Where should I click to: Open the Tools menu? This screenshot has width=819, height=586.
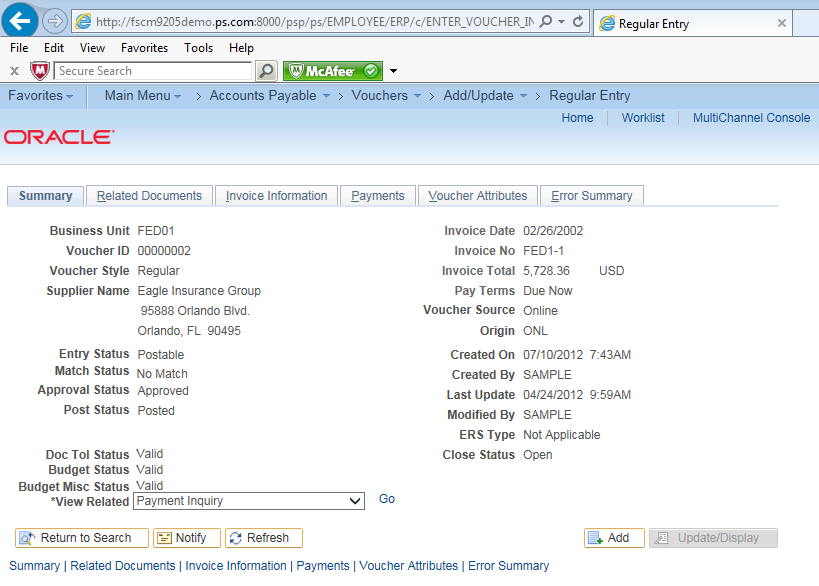(198, 47)
